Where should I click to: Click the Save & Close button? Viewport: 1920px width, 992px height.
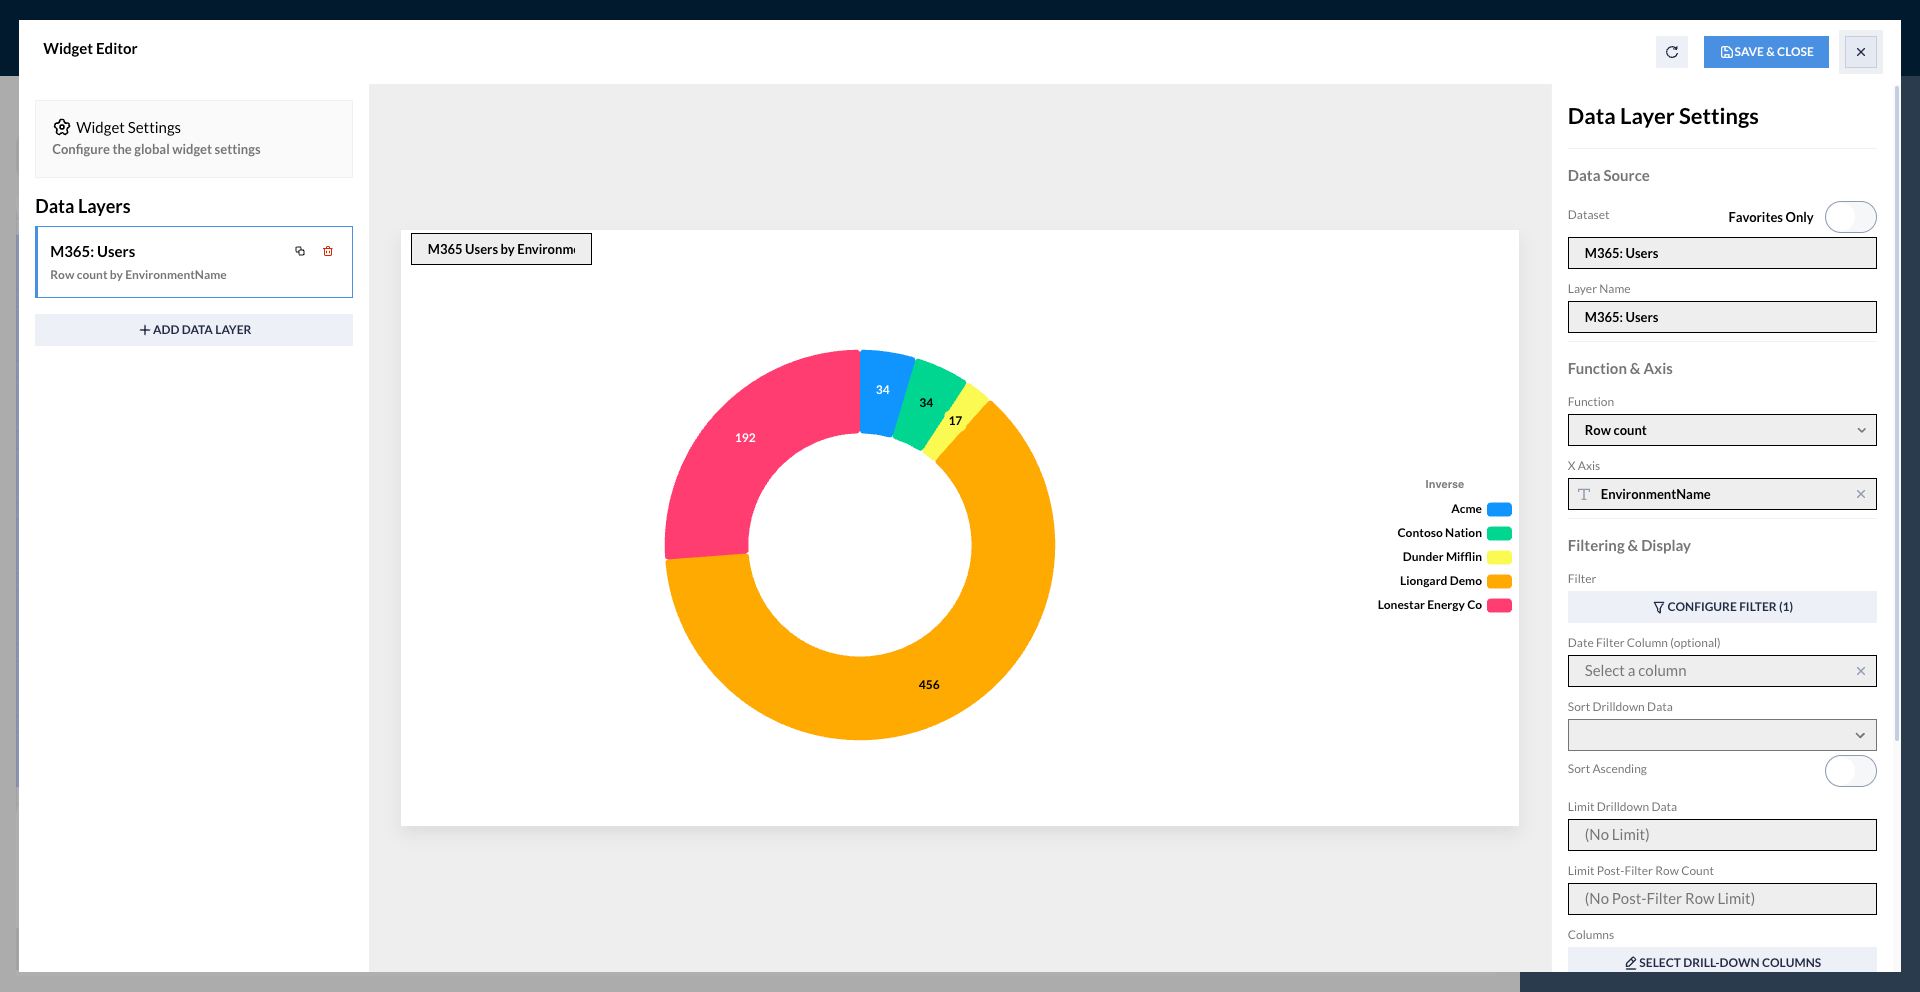pyautogui.click(x=1766, y=52)
